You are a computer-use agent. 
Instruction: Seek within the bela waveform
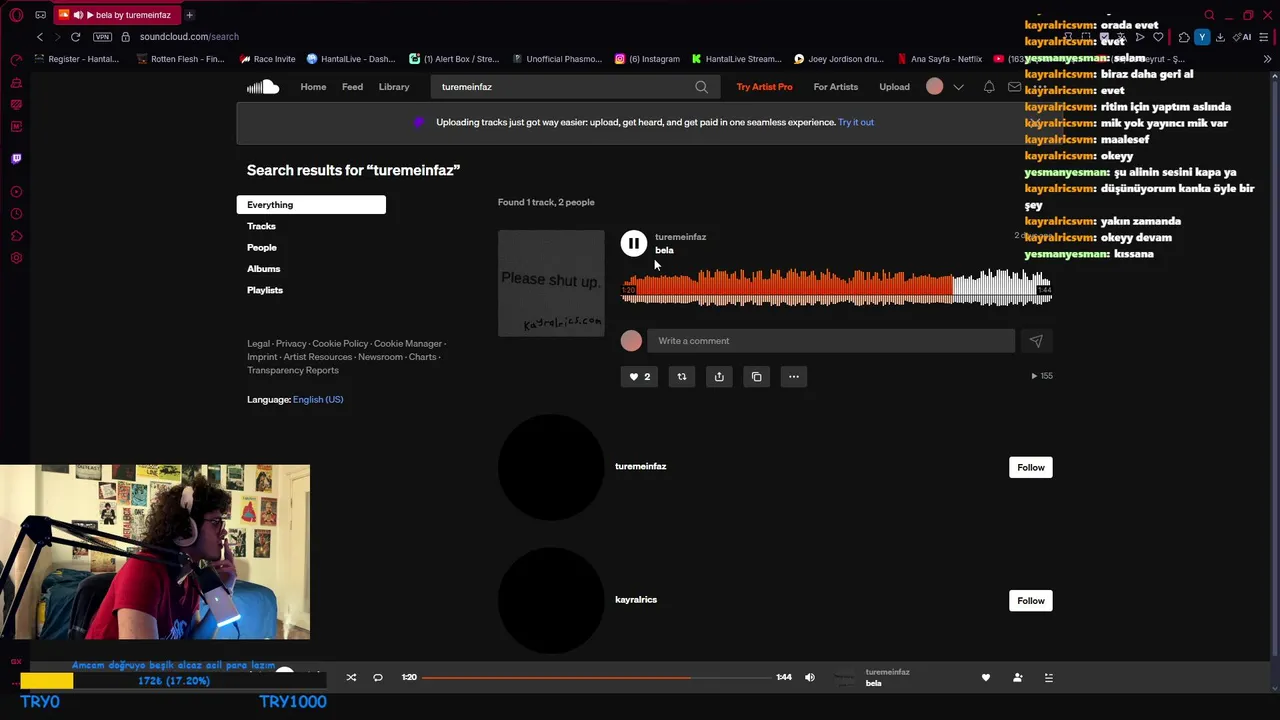836,287
